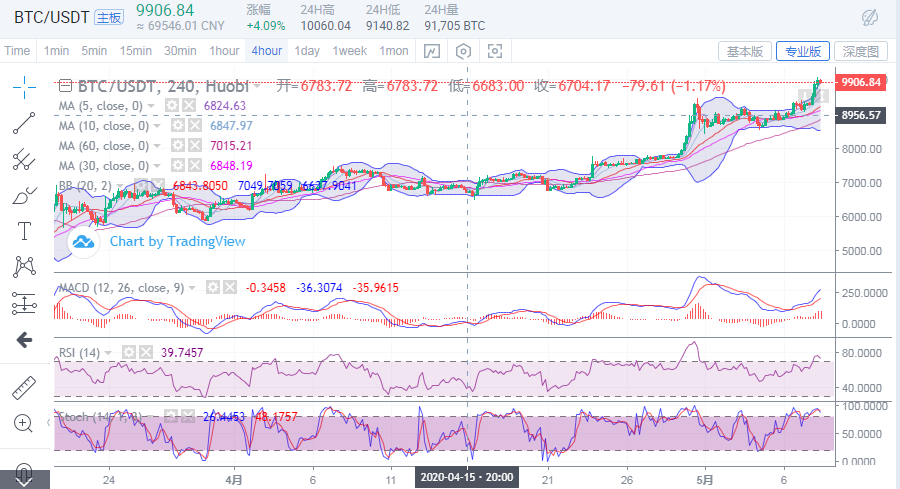Switch to 1min timeframe
The image size is (900, 489).
click(x=56, y=51)
